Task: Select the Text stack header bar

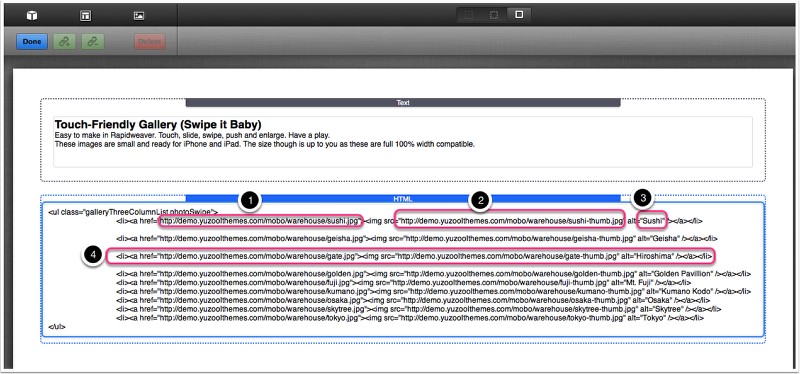Action: [x=403, y=103]
